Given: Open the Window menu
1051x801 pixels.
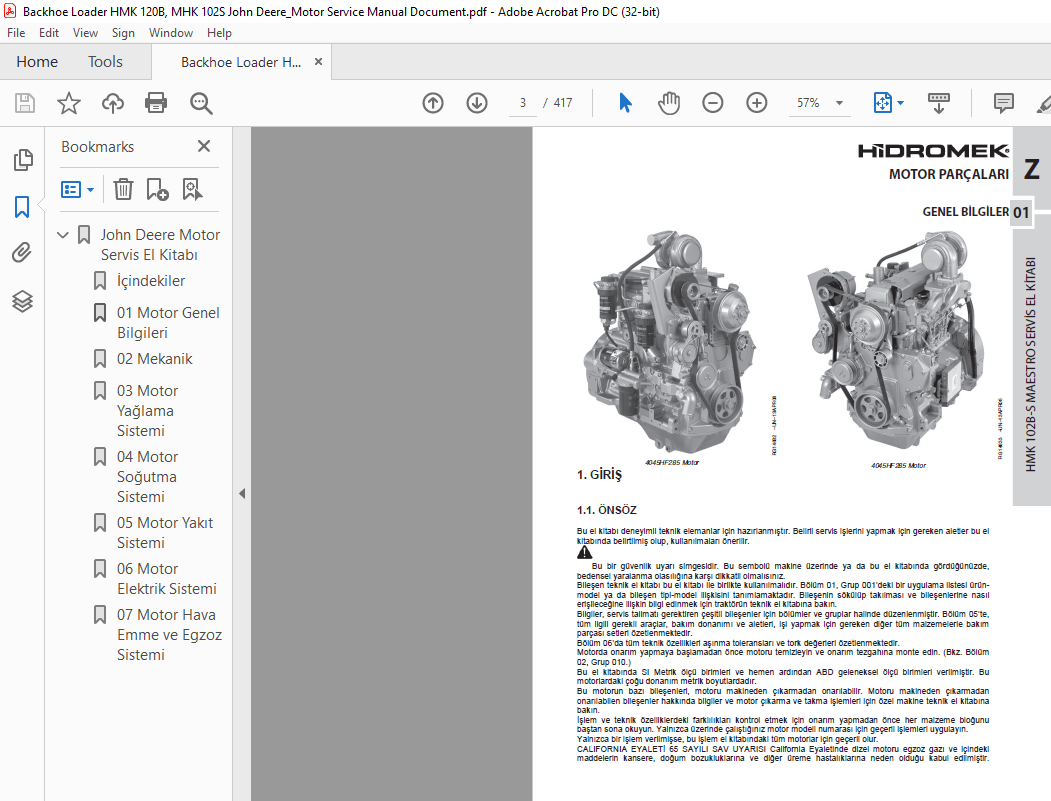Looking at the screenshot, I should point(171,33).
